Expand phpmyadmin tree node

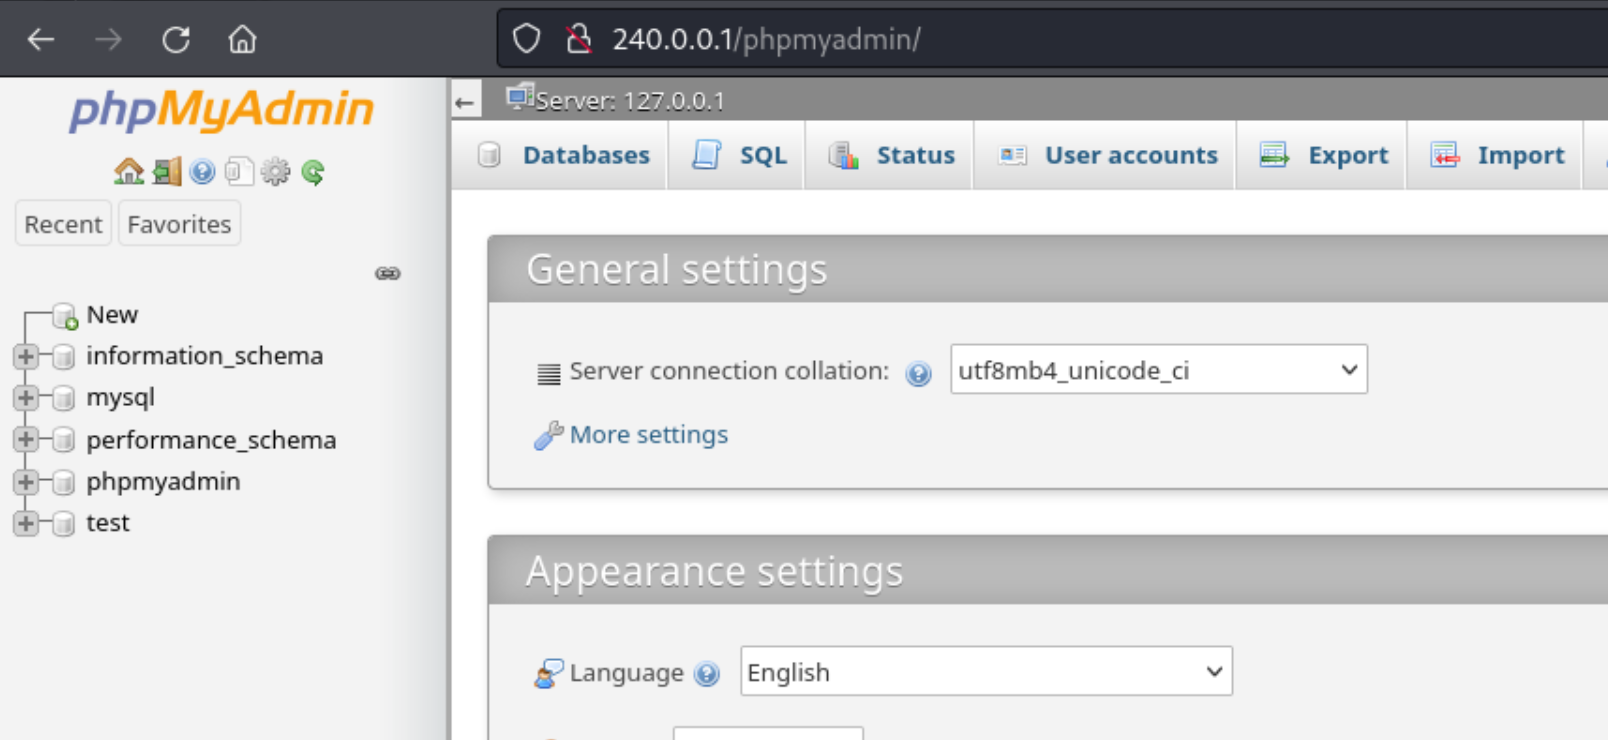tap(26, 482)
